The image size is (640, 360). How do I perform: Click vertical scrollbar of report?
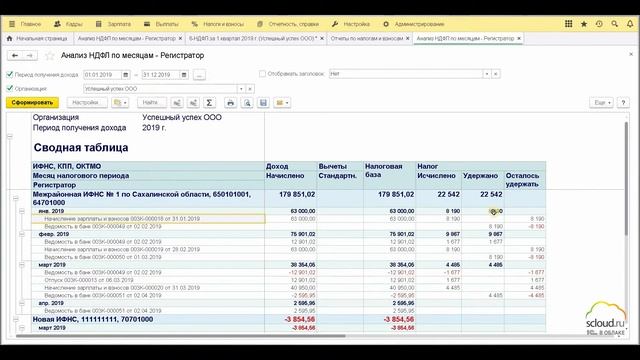[x=626, y=178]
